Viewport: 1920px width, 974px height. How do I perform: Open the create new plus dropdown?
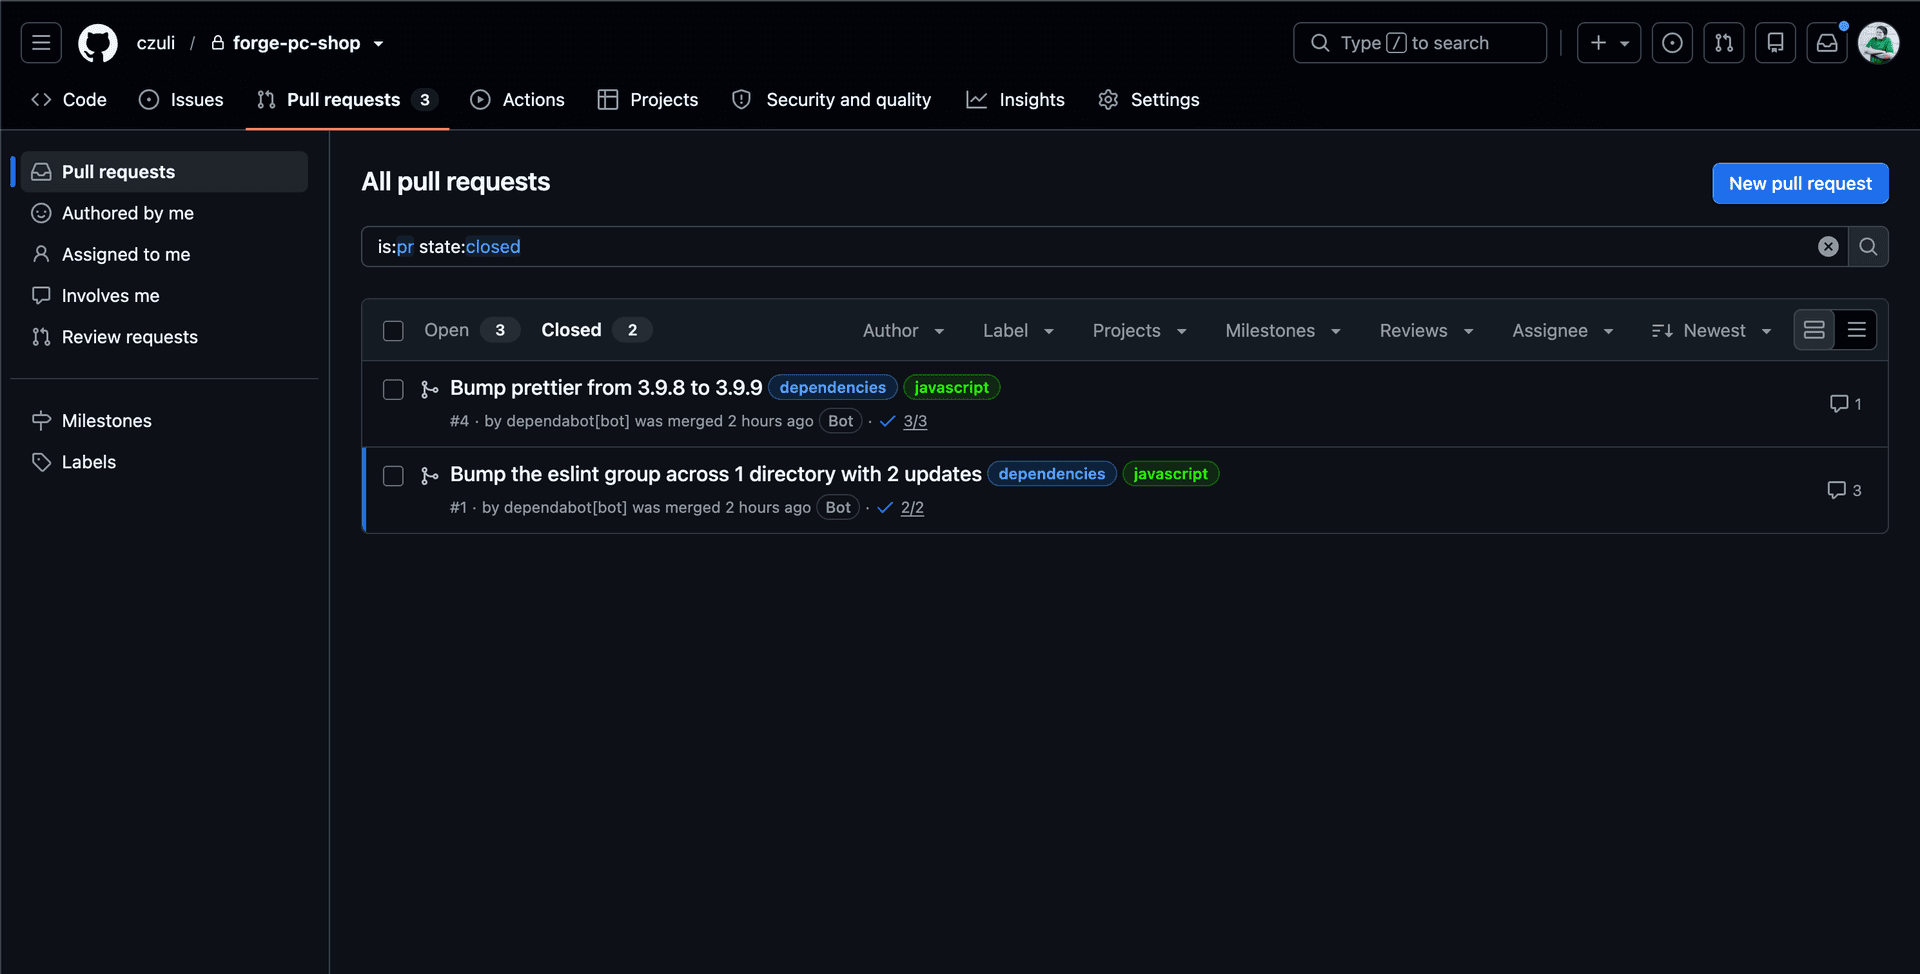click(1609, 43)
